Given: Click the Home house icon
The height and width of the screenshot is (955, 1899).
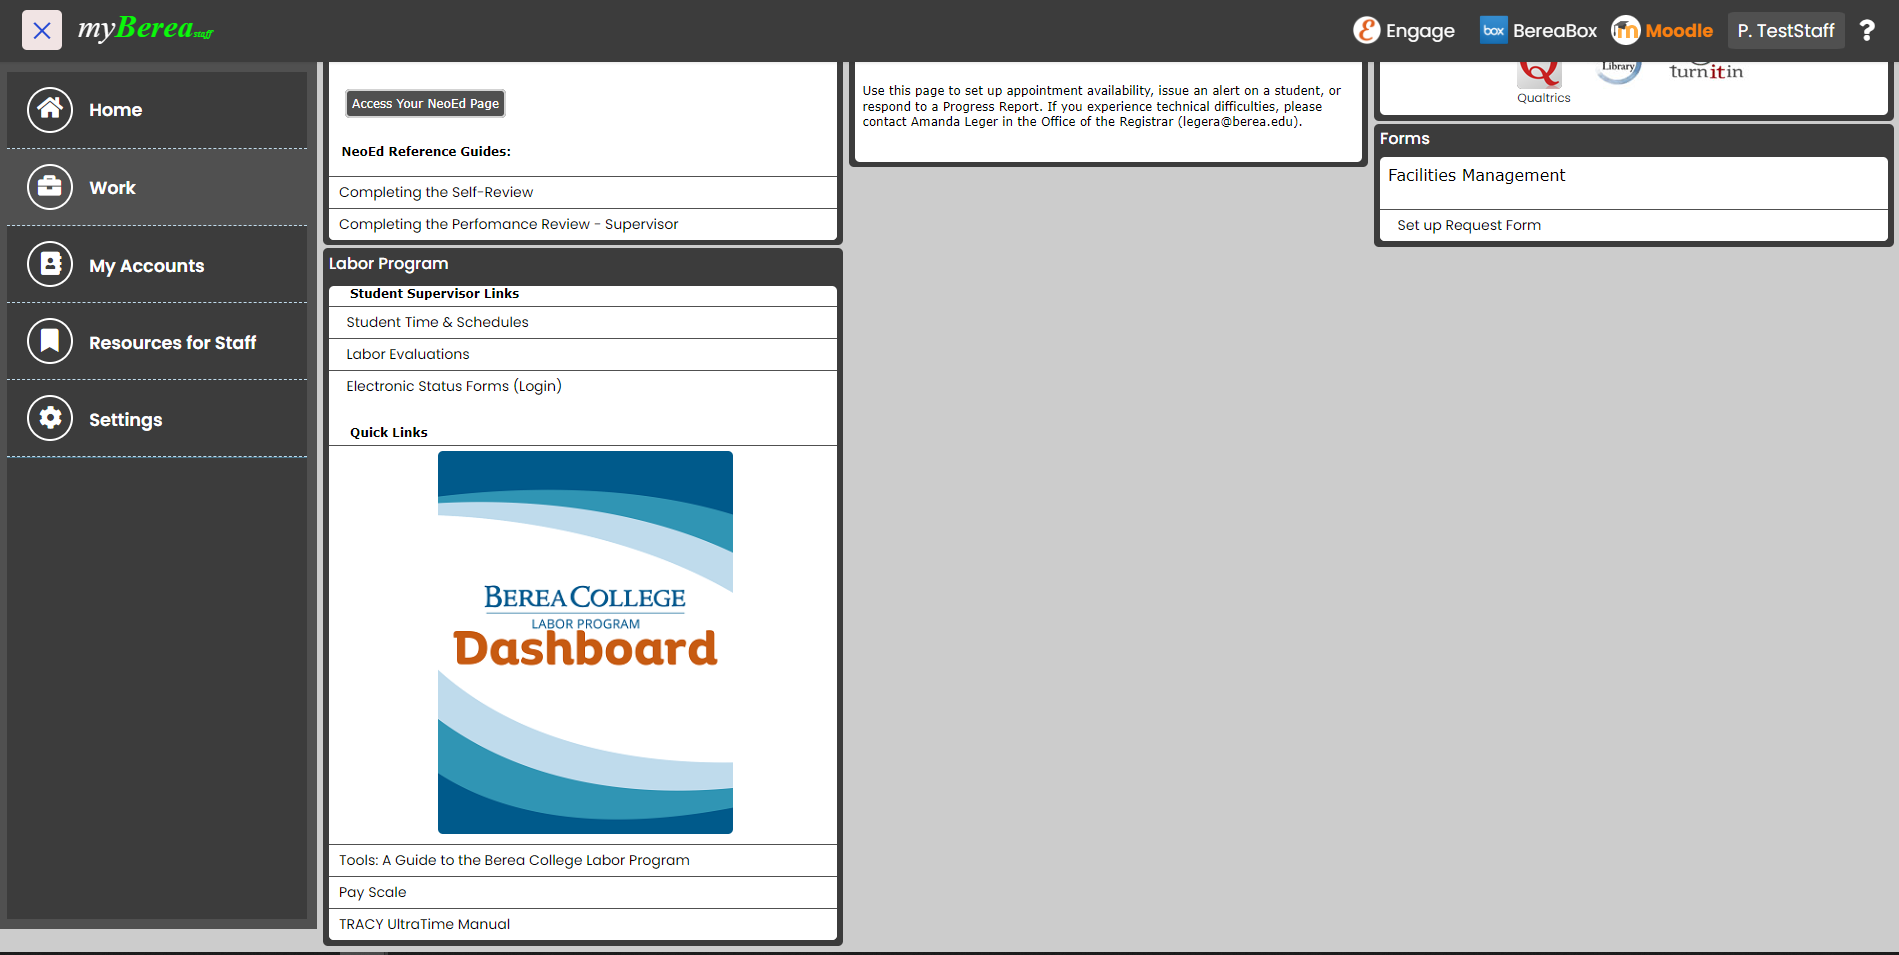Looking at the screenshot, I should [x=50, y=110].
